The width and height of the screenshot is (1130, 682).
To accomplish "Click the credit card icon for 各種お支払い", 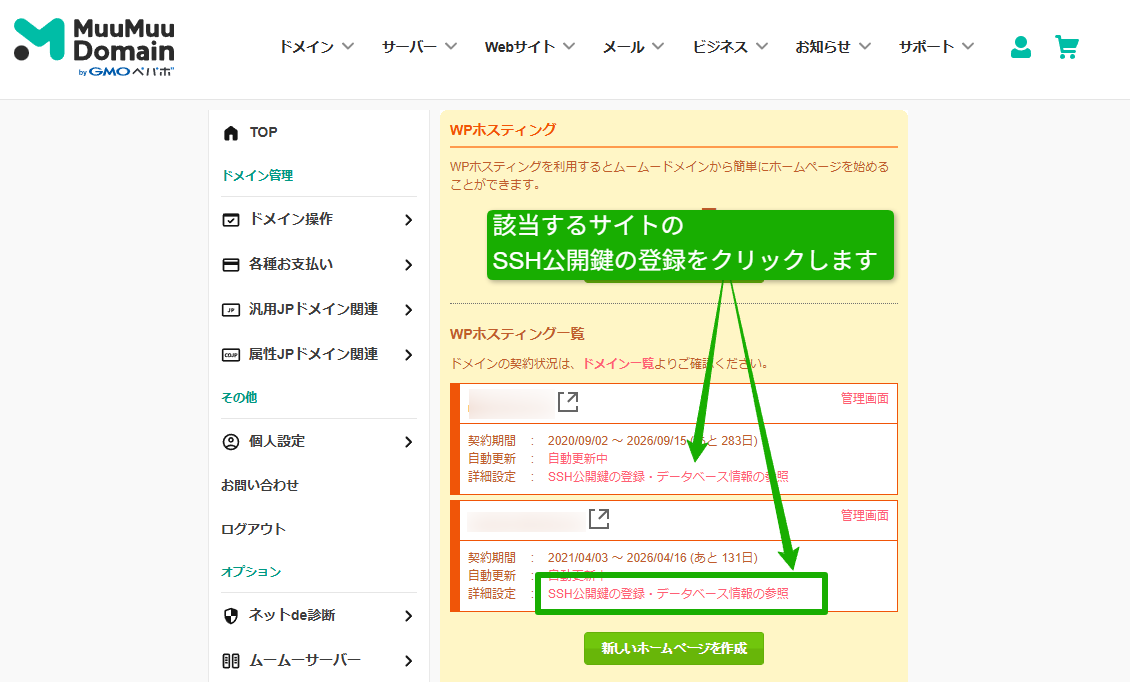I will tap(231, 265).
